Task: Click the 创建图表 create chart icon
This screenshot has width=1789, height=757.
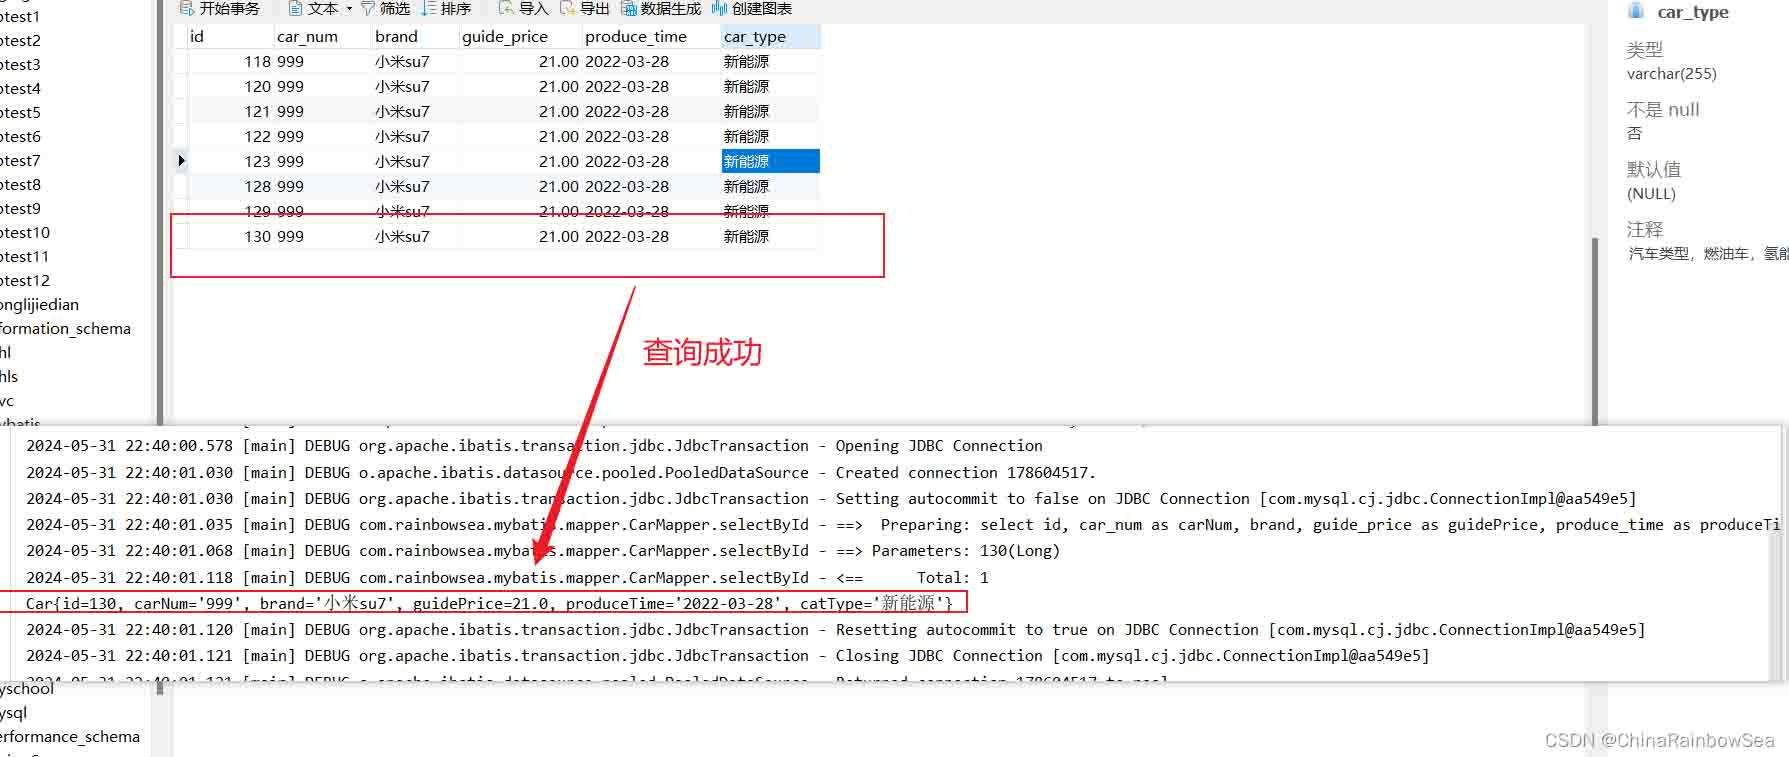Action: pos(719,9)
